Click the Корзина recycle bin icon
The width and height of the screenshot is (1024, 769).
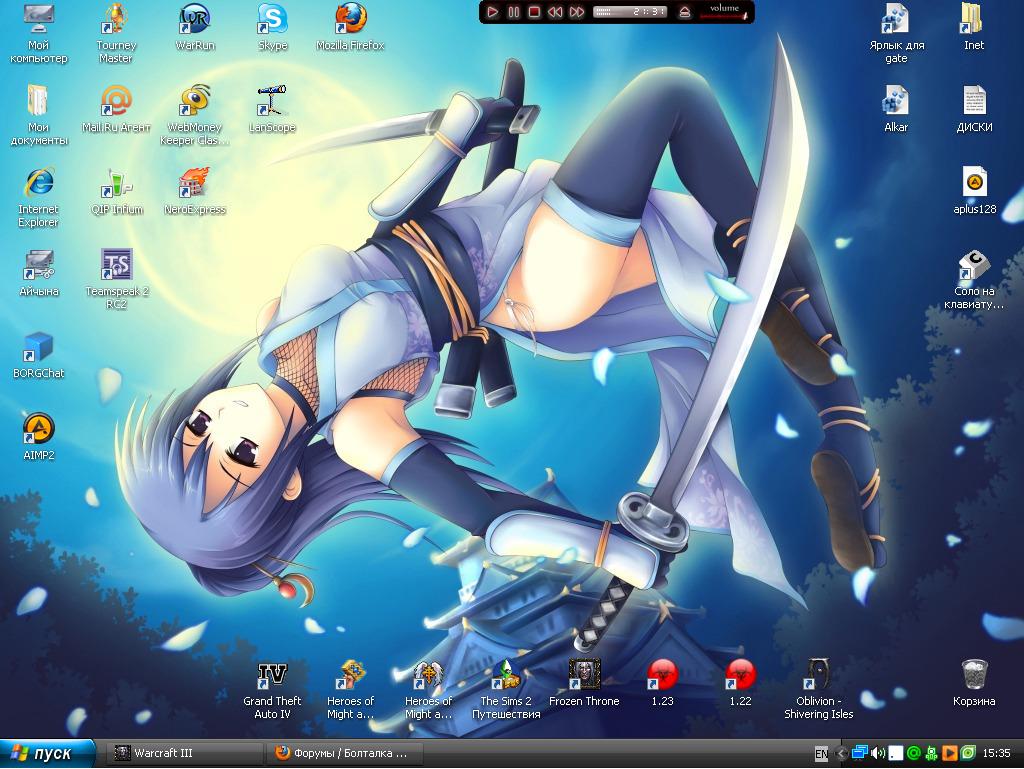coord(974,675)
